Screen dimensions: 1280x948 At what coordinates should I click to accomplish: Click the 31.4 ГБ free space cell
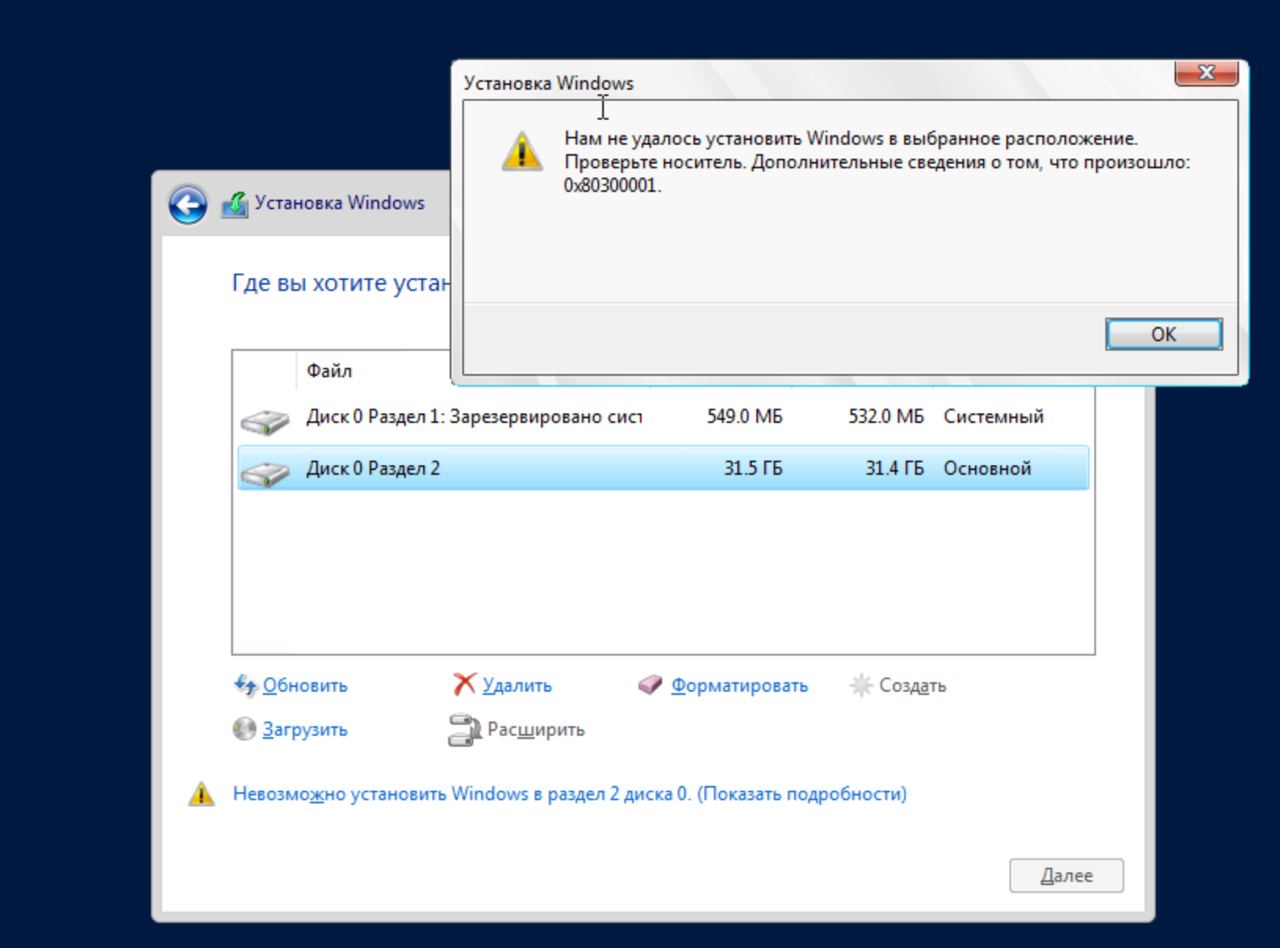point(895,468)
